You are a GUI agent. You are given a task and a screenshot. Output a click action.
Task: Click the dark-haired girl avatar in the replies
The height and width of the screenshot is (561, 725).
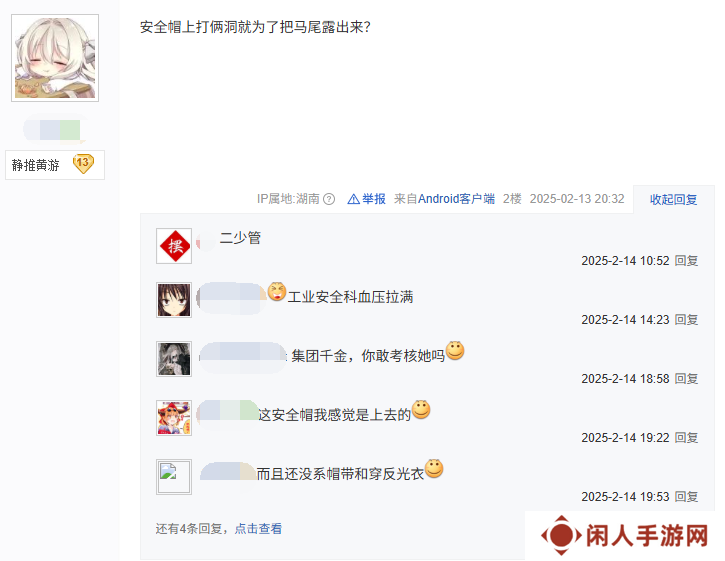pyautogui.click(x=174, y=300)
